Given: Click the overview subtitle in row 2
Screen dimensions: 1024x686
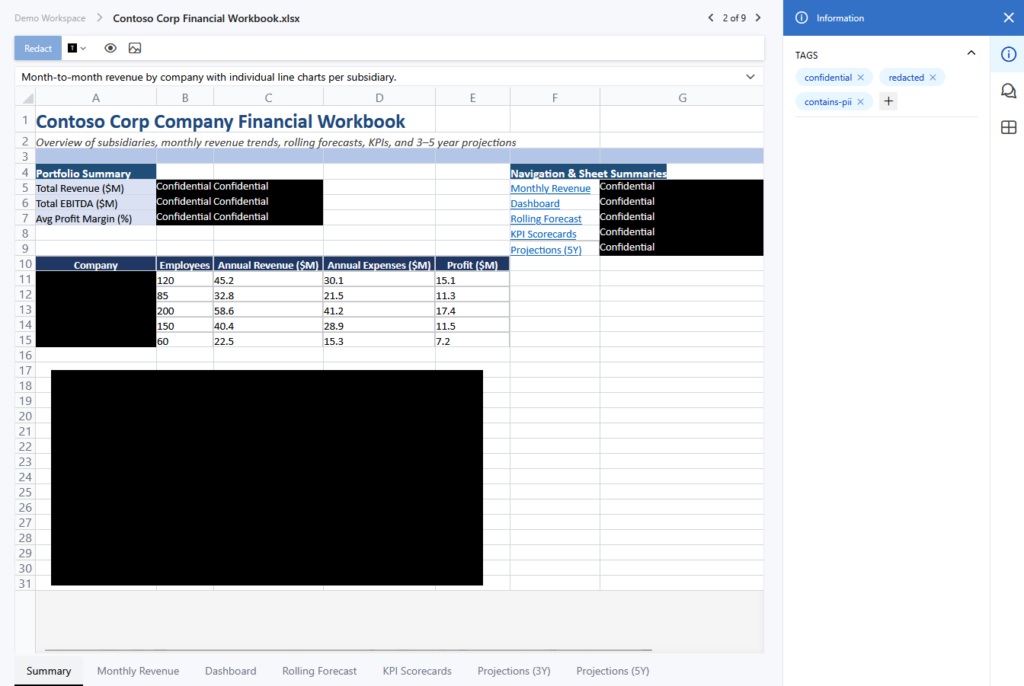Looking at the screenshot, I should 276,142.
